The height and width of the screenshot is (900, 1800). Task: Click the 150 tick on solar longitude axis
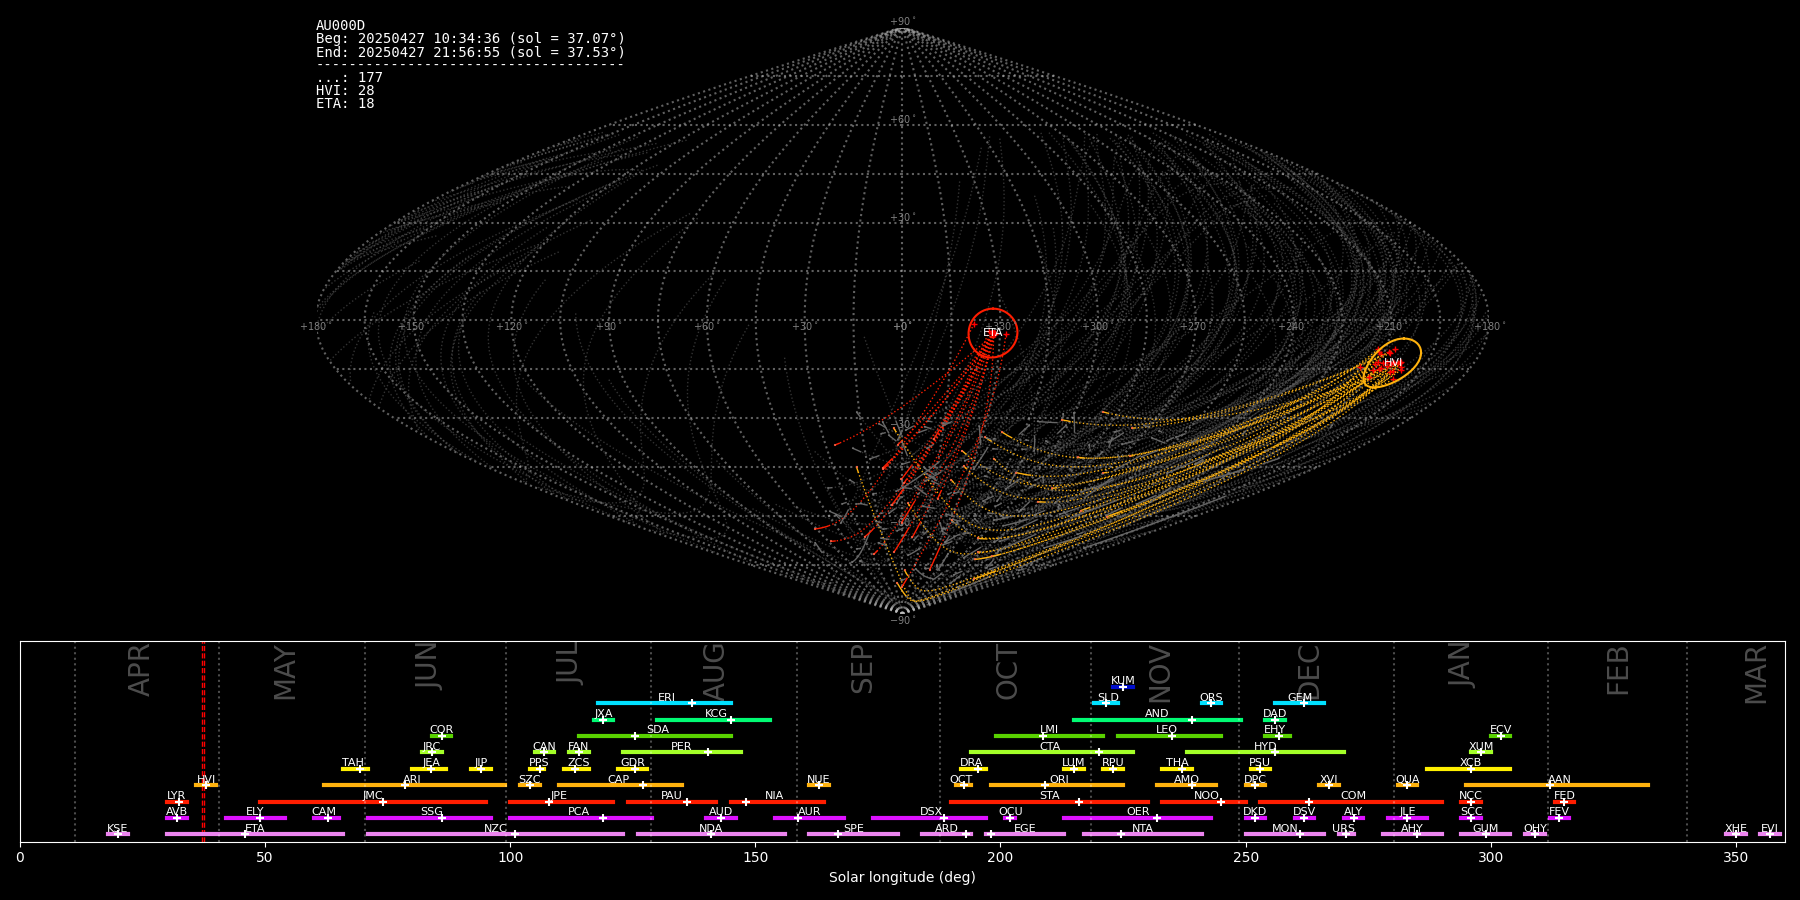tap(755, 857)
